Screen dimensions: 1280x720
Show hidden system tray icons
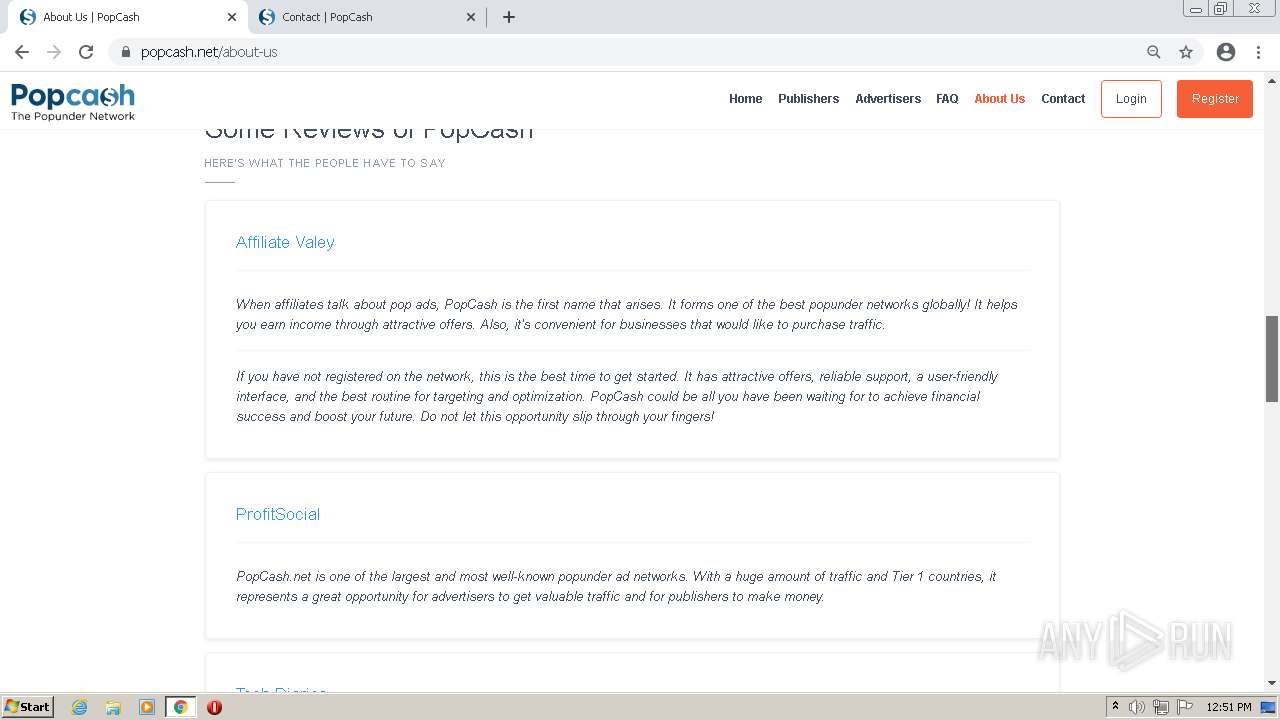[1115, 707]
